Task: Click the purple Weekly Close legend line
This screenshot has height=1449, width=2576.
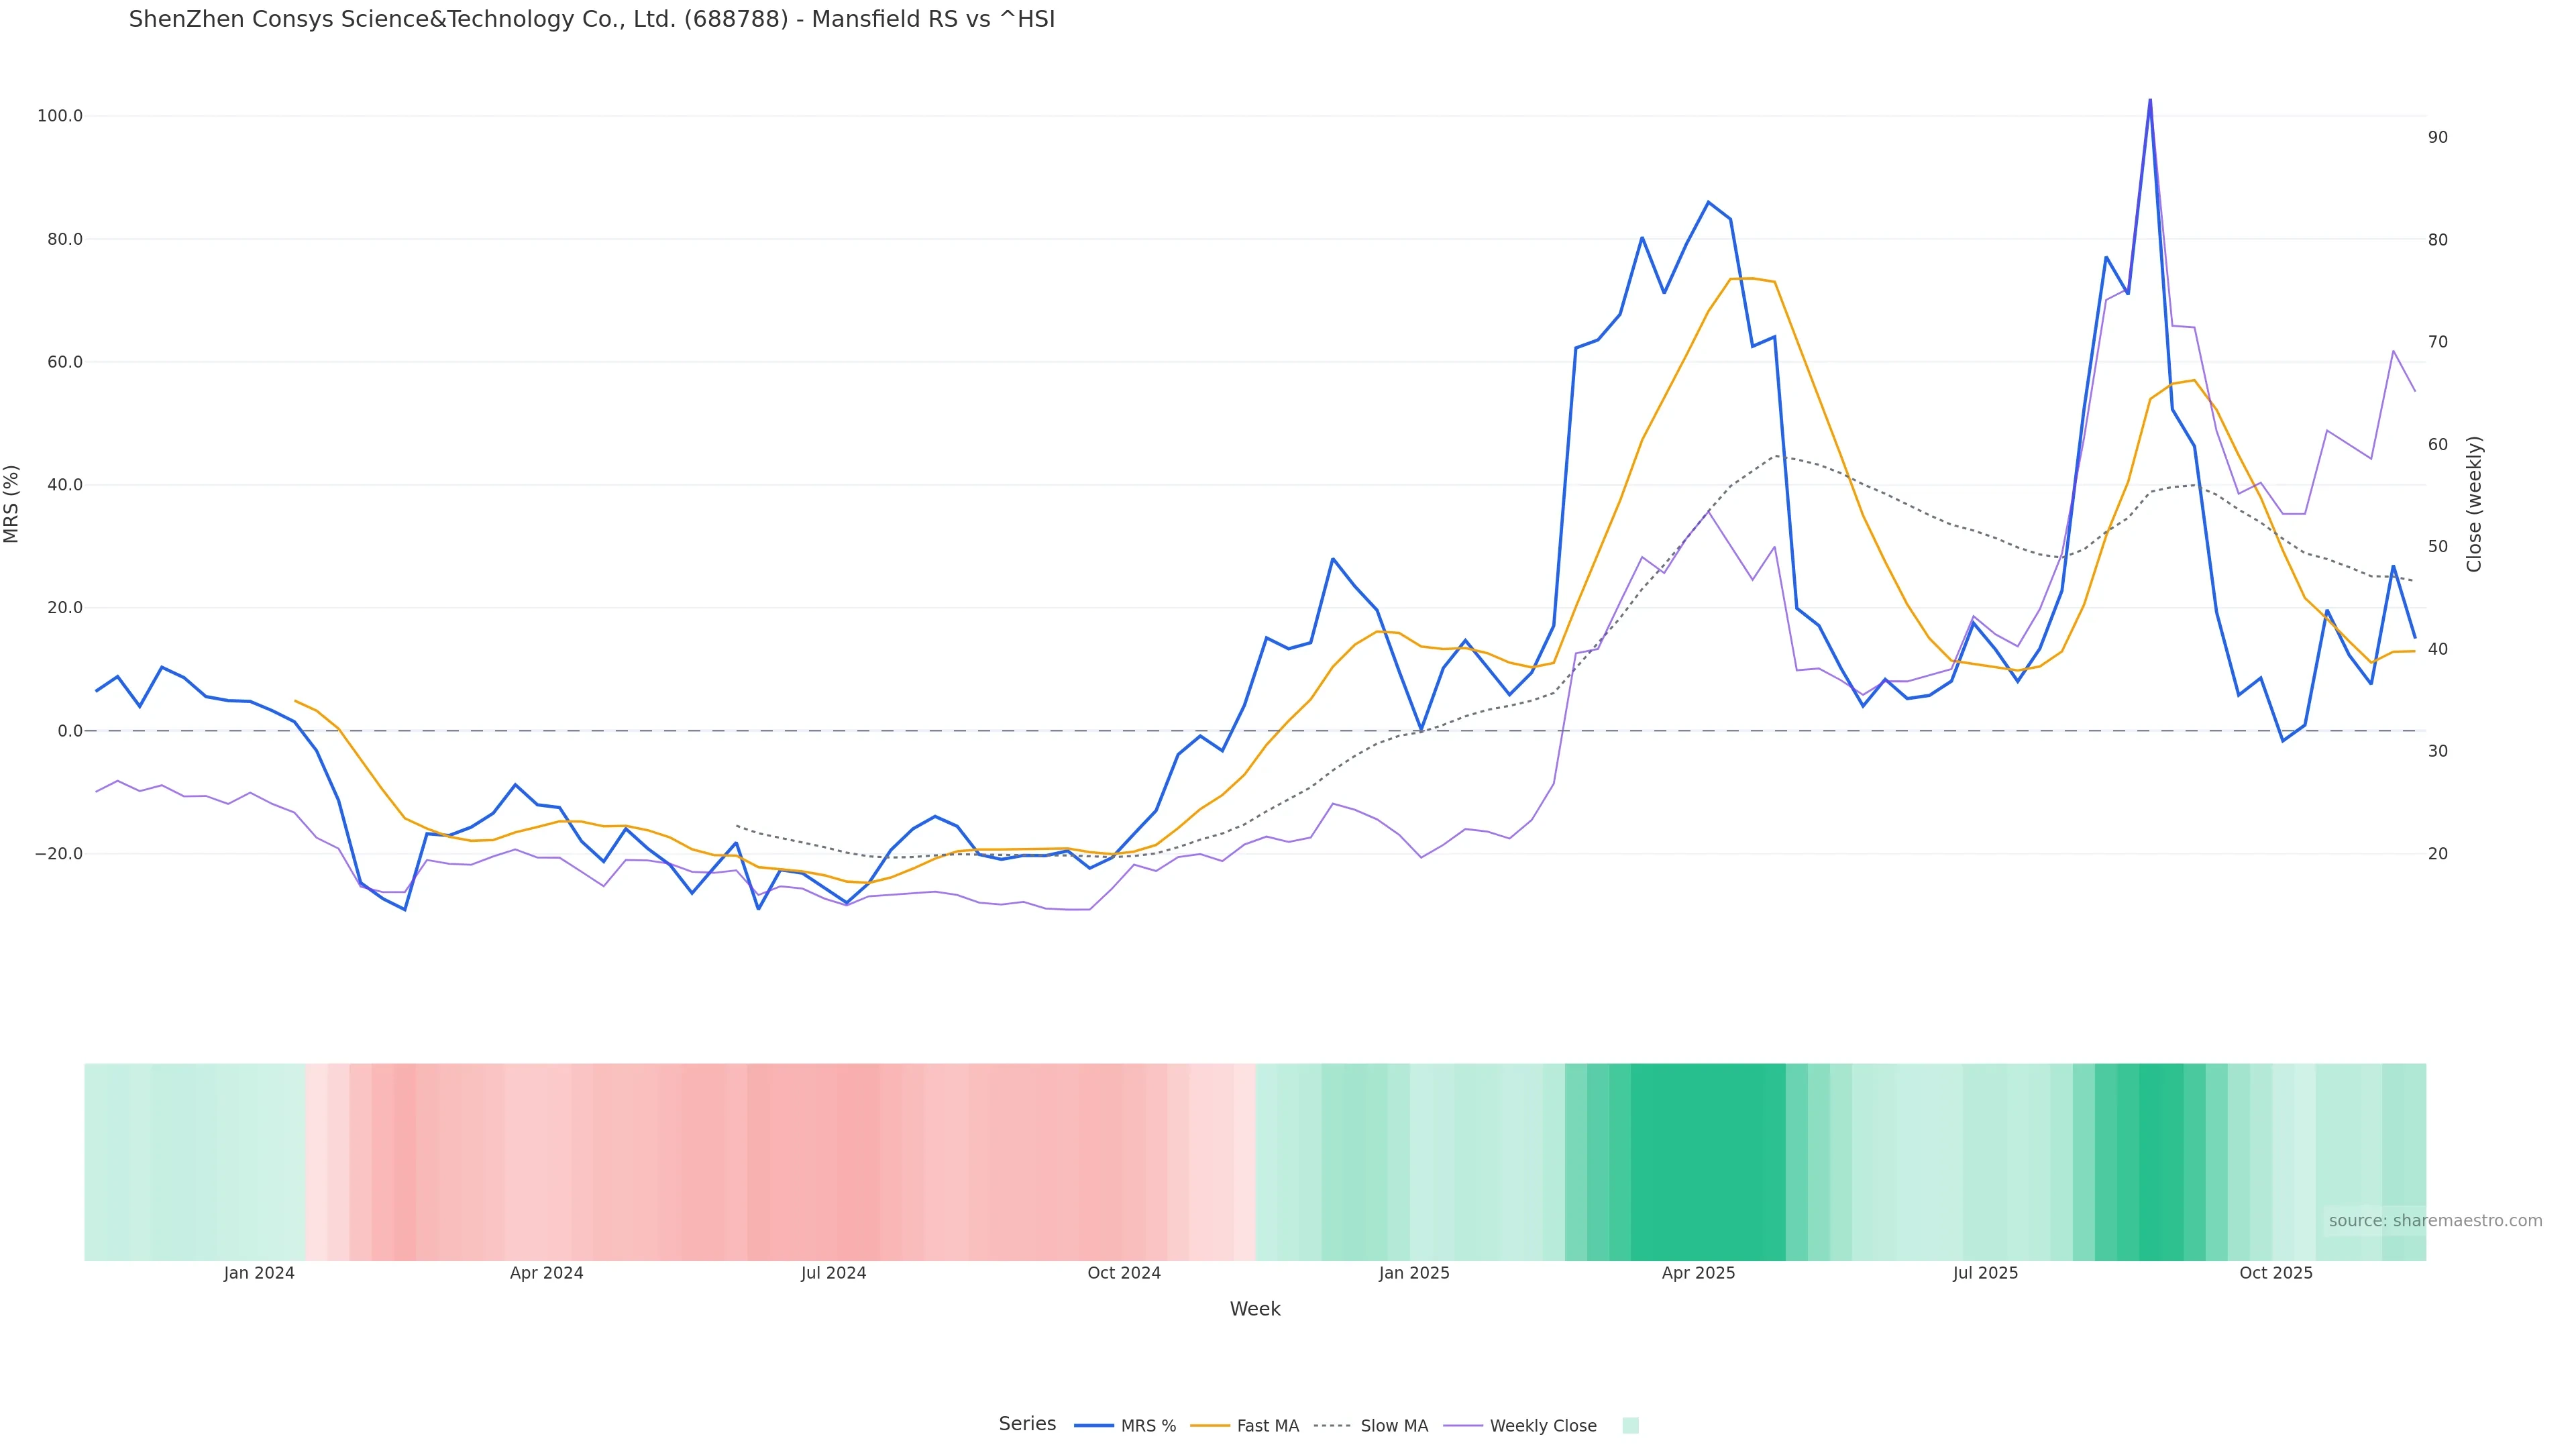Action: [1463, 1426]
